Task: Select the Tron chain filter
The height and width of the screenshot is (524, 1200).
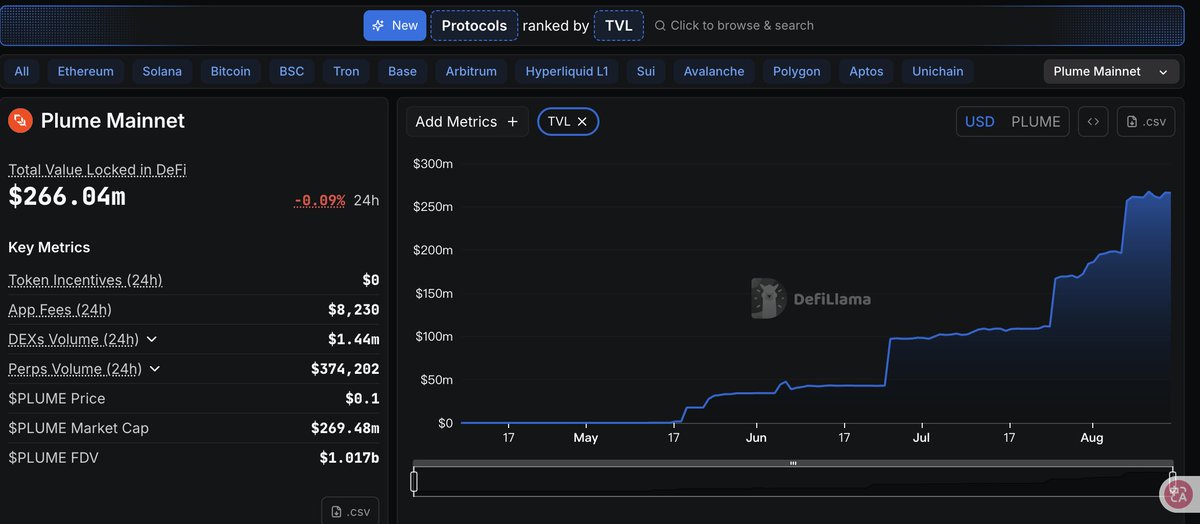Action: point(346,71)
